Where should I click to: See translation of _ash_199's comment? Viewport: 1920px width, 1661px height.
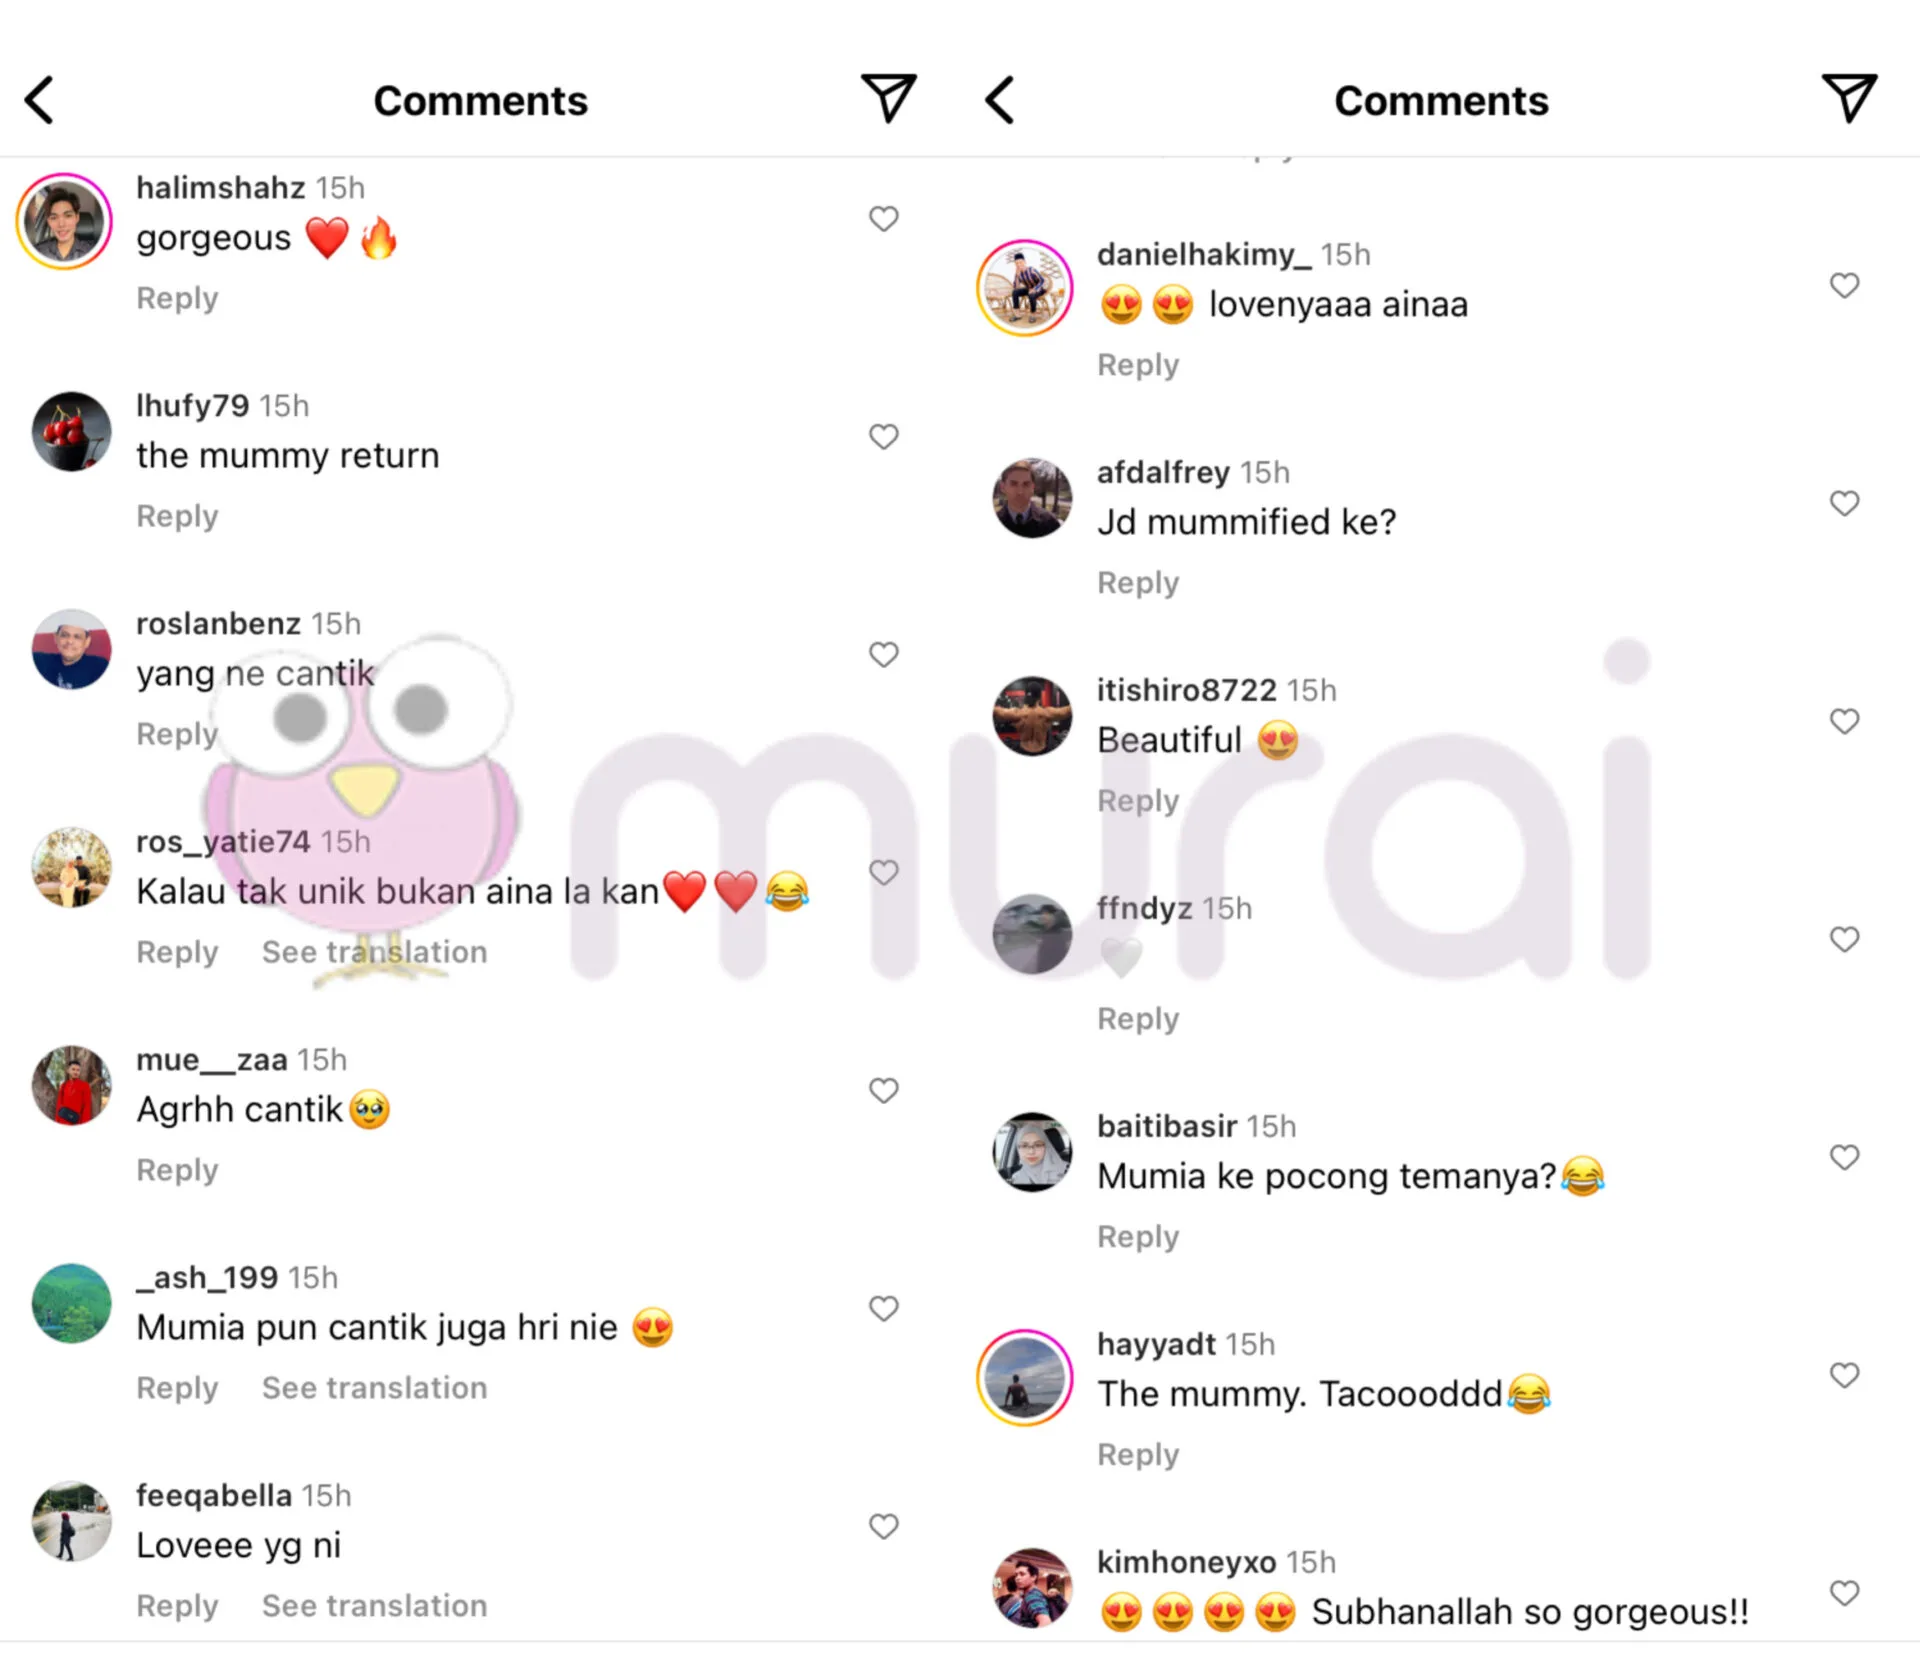pos(374,1387)
